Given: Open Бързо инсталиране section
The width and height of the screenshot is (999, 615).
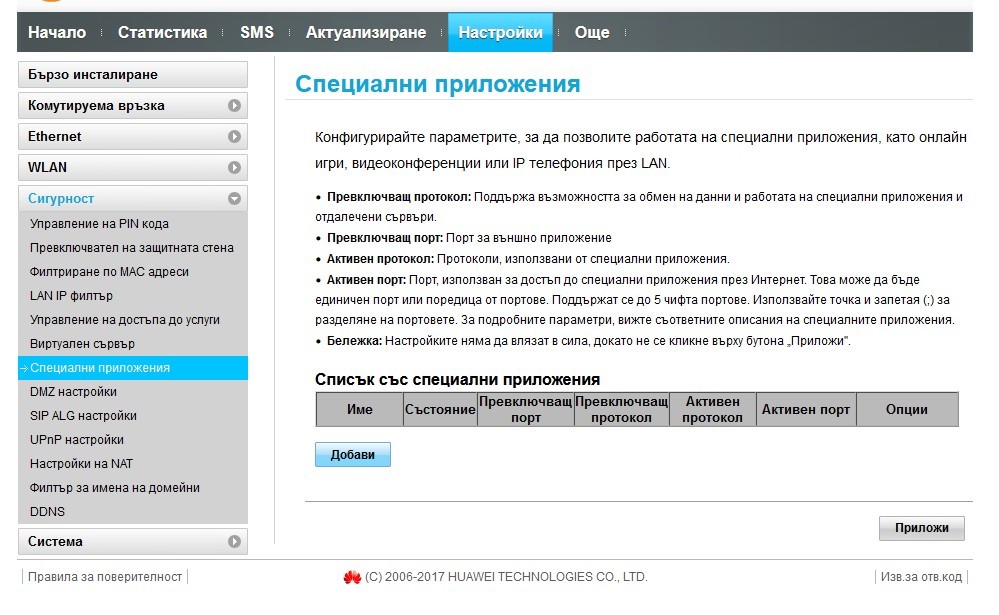Looking at the screenshot, I should click(133, 75).
